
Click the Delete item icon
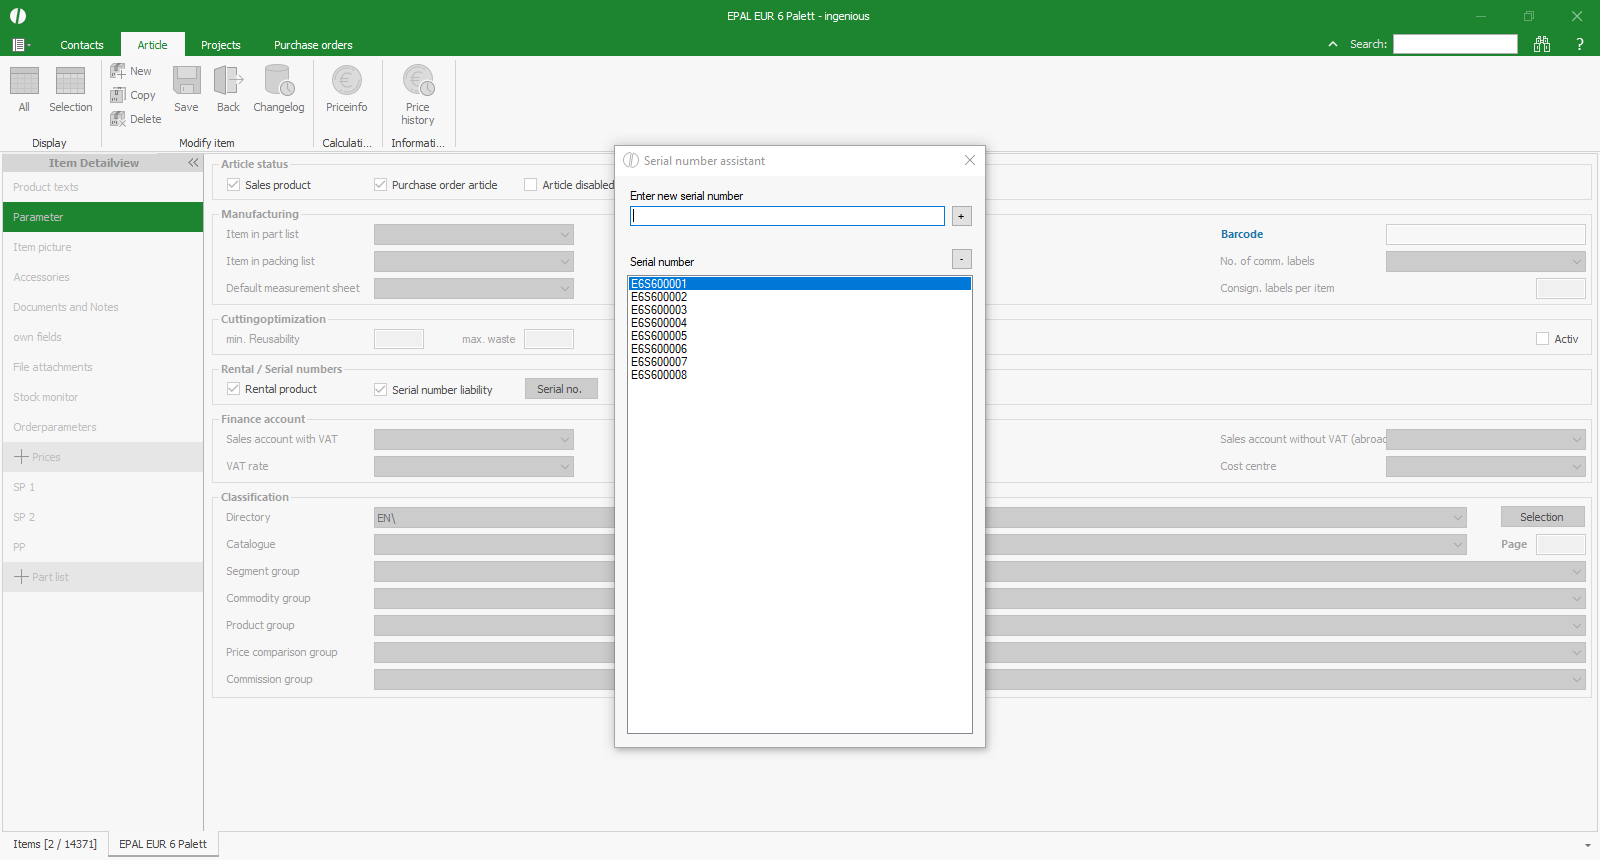[118, 119]
